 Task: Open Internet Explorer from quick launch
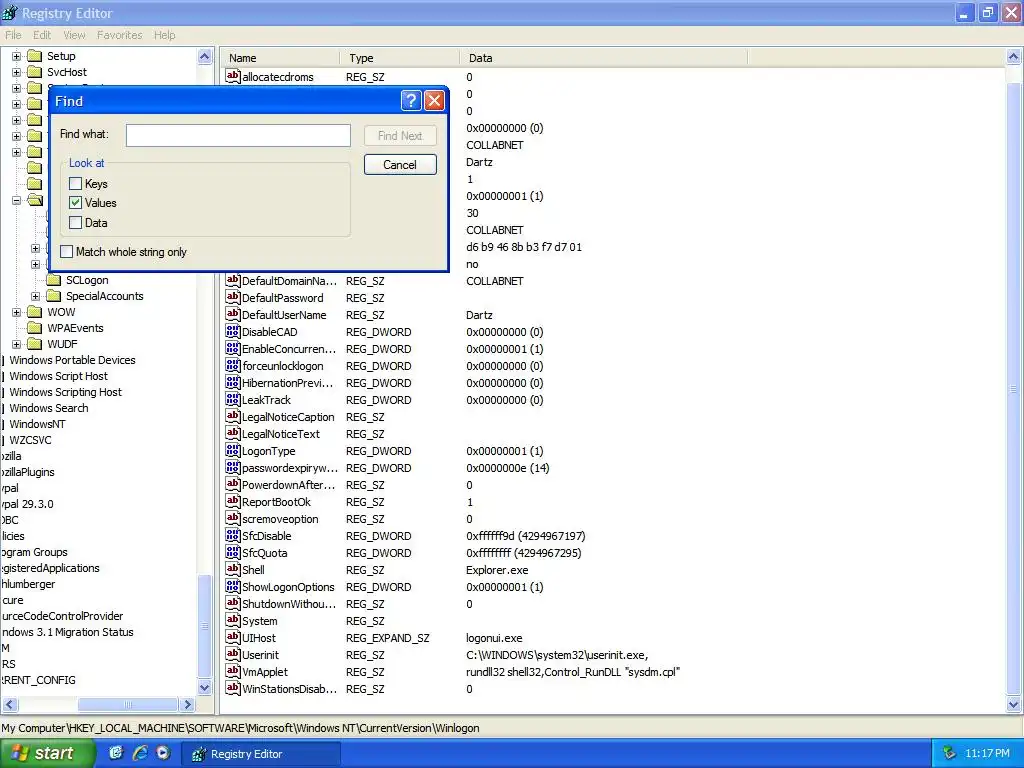pos(140,753)
